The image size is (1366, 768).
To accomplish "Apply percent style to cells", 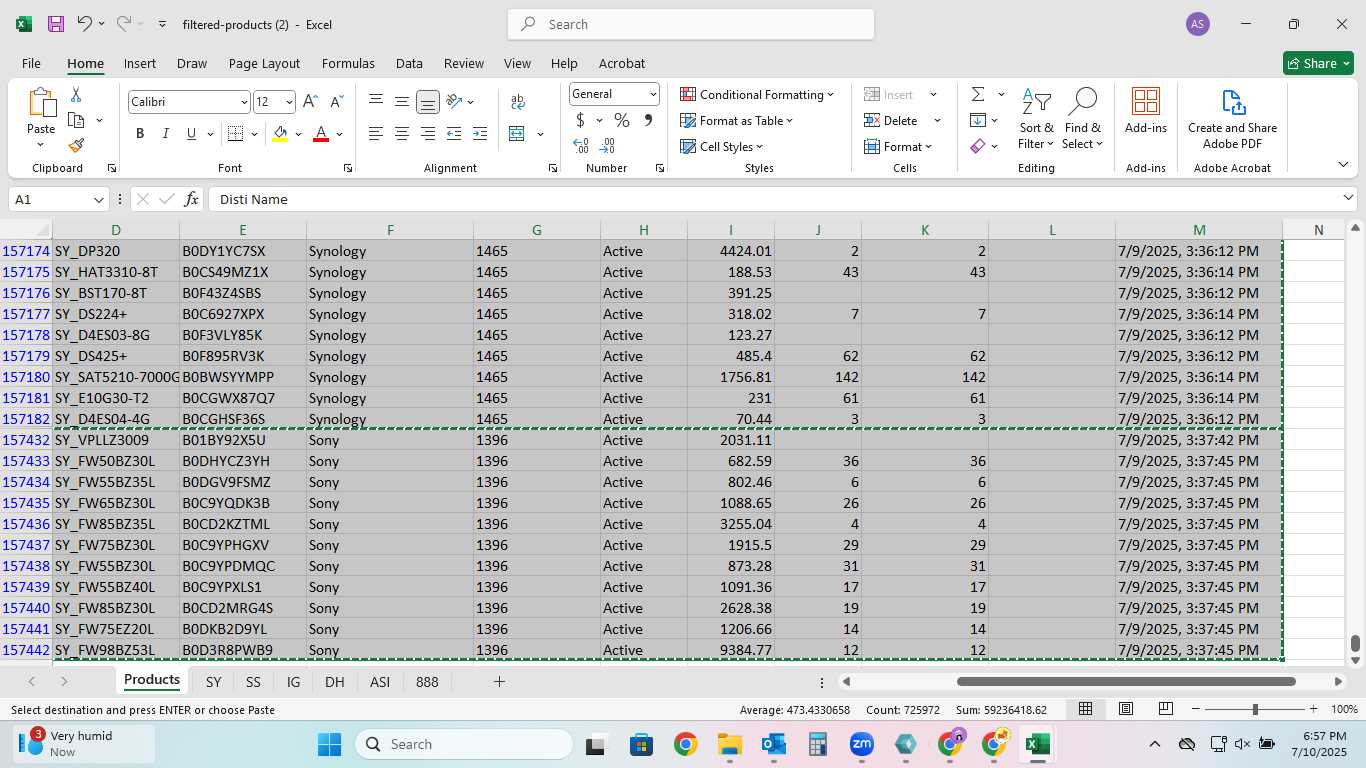I will click(622, 121).
